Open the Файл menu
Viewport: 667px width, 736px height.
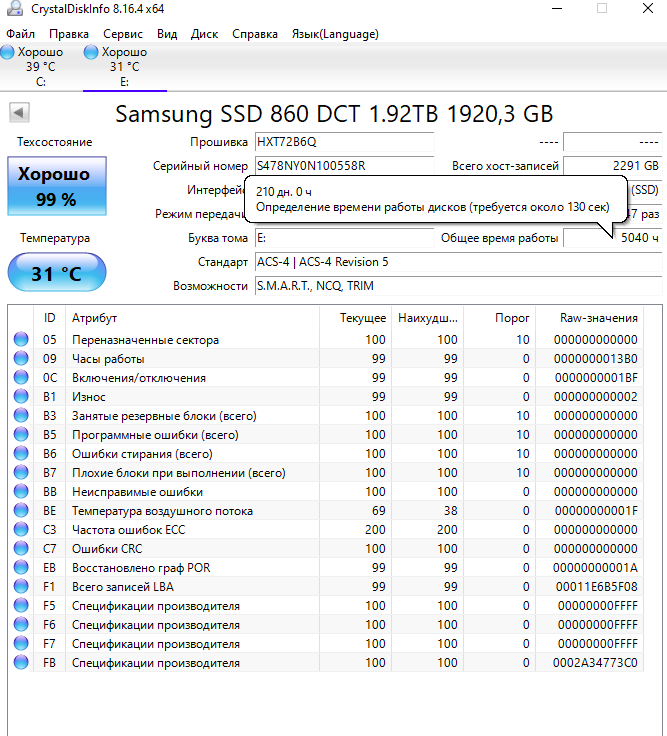click(x=20, y=34)
